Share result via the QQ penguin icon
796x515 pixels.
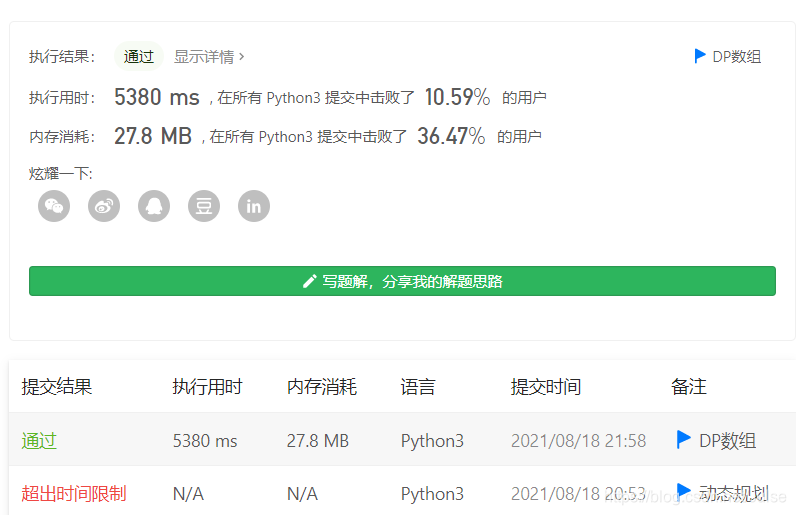point(154,206)
